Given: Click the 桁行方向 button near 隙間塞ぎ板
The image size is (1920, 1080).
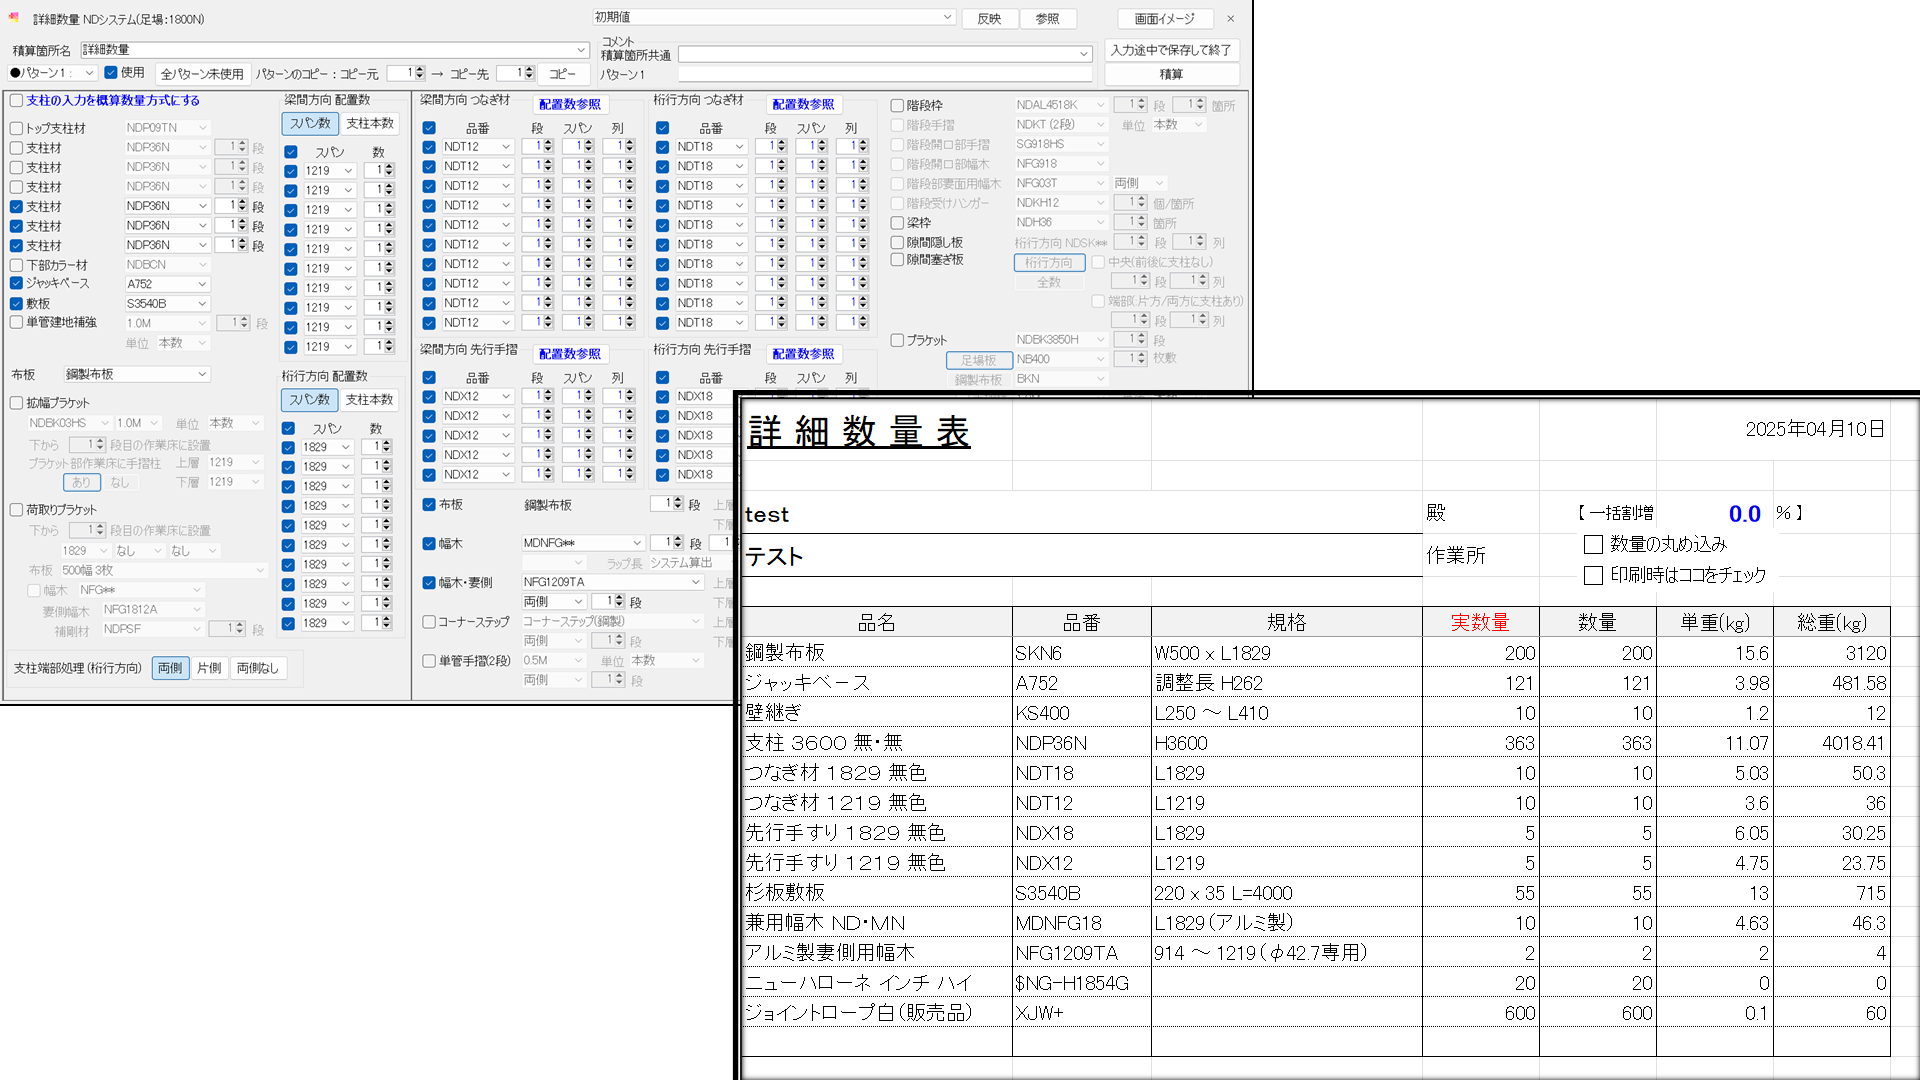Looking at the screenshot, I should 1049,262.
